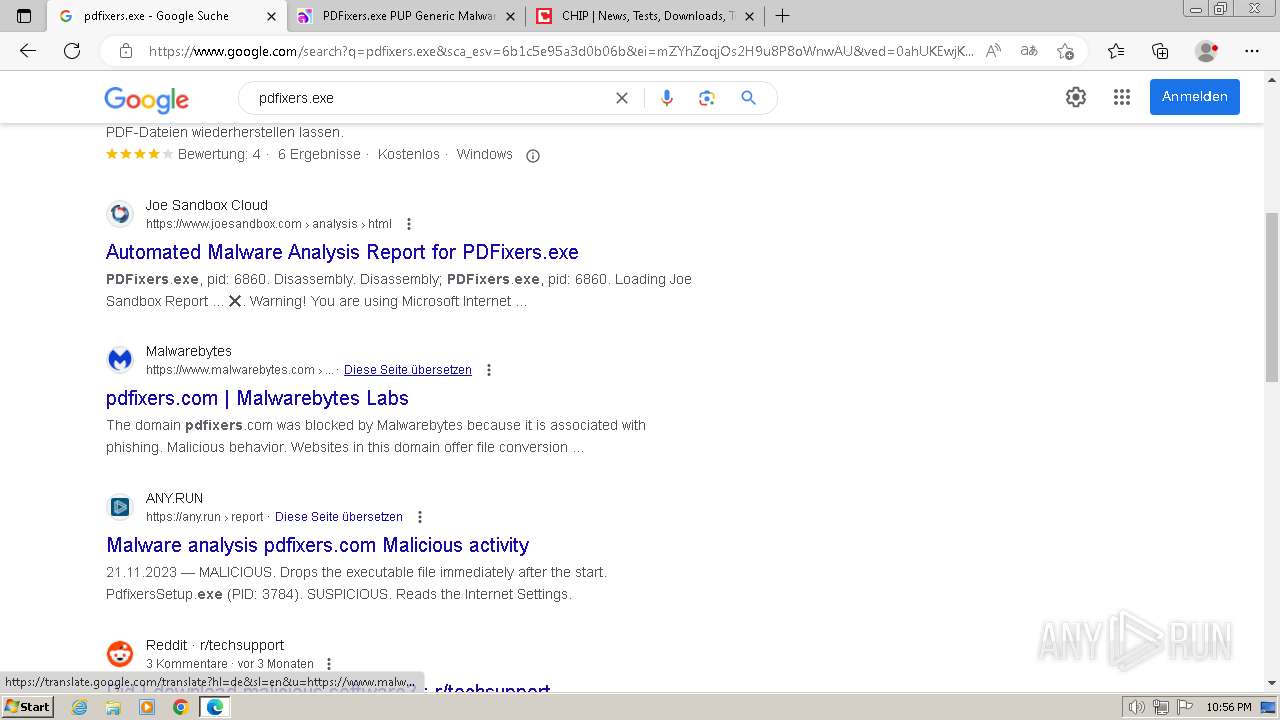Open Automated Malware Analysis Report for PDFixers.exe
1280x720 pixels.
342,252
